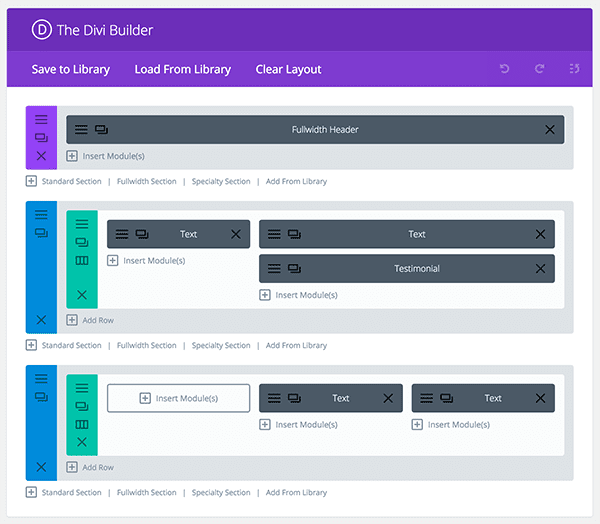Click Load From Library
The image size is (600, 524).
click(x=183, y=69)
